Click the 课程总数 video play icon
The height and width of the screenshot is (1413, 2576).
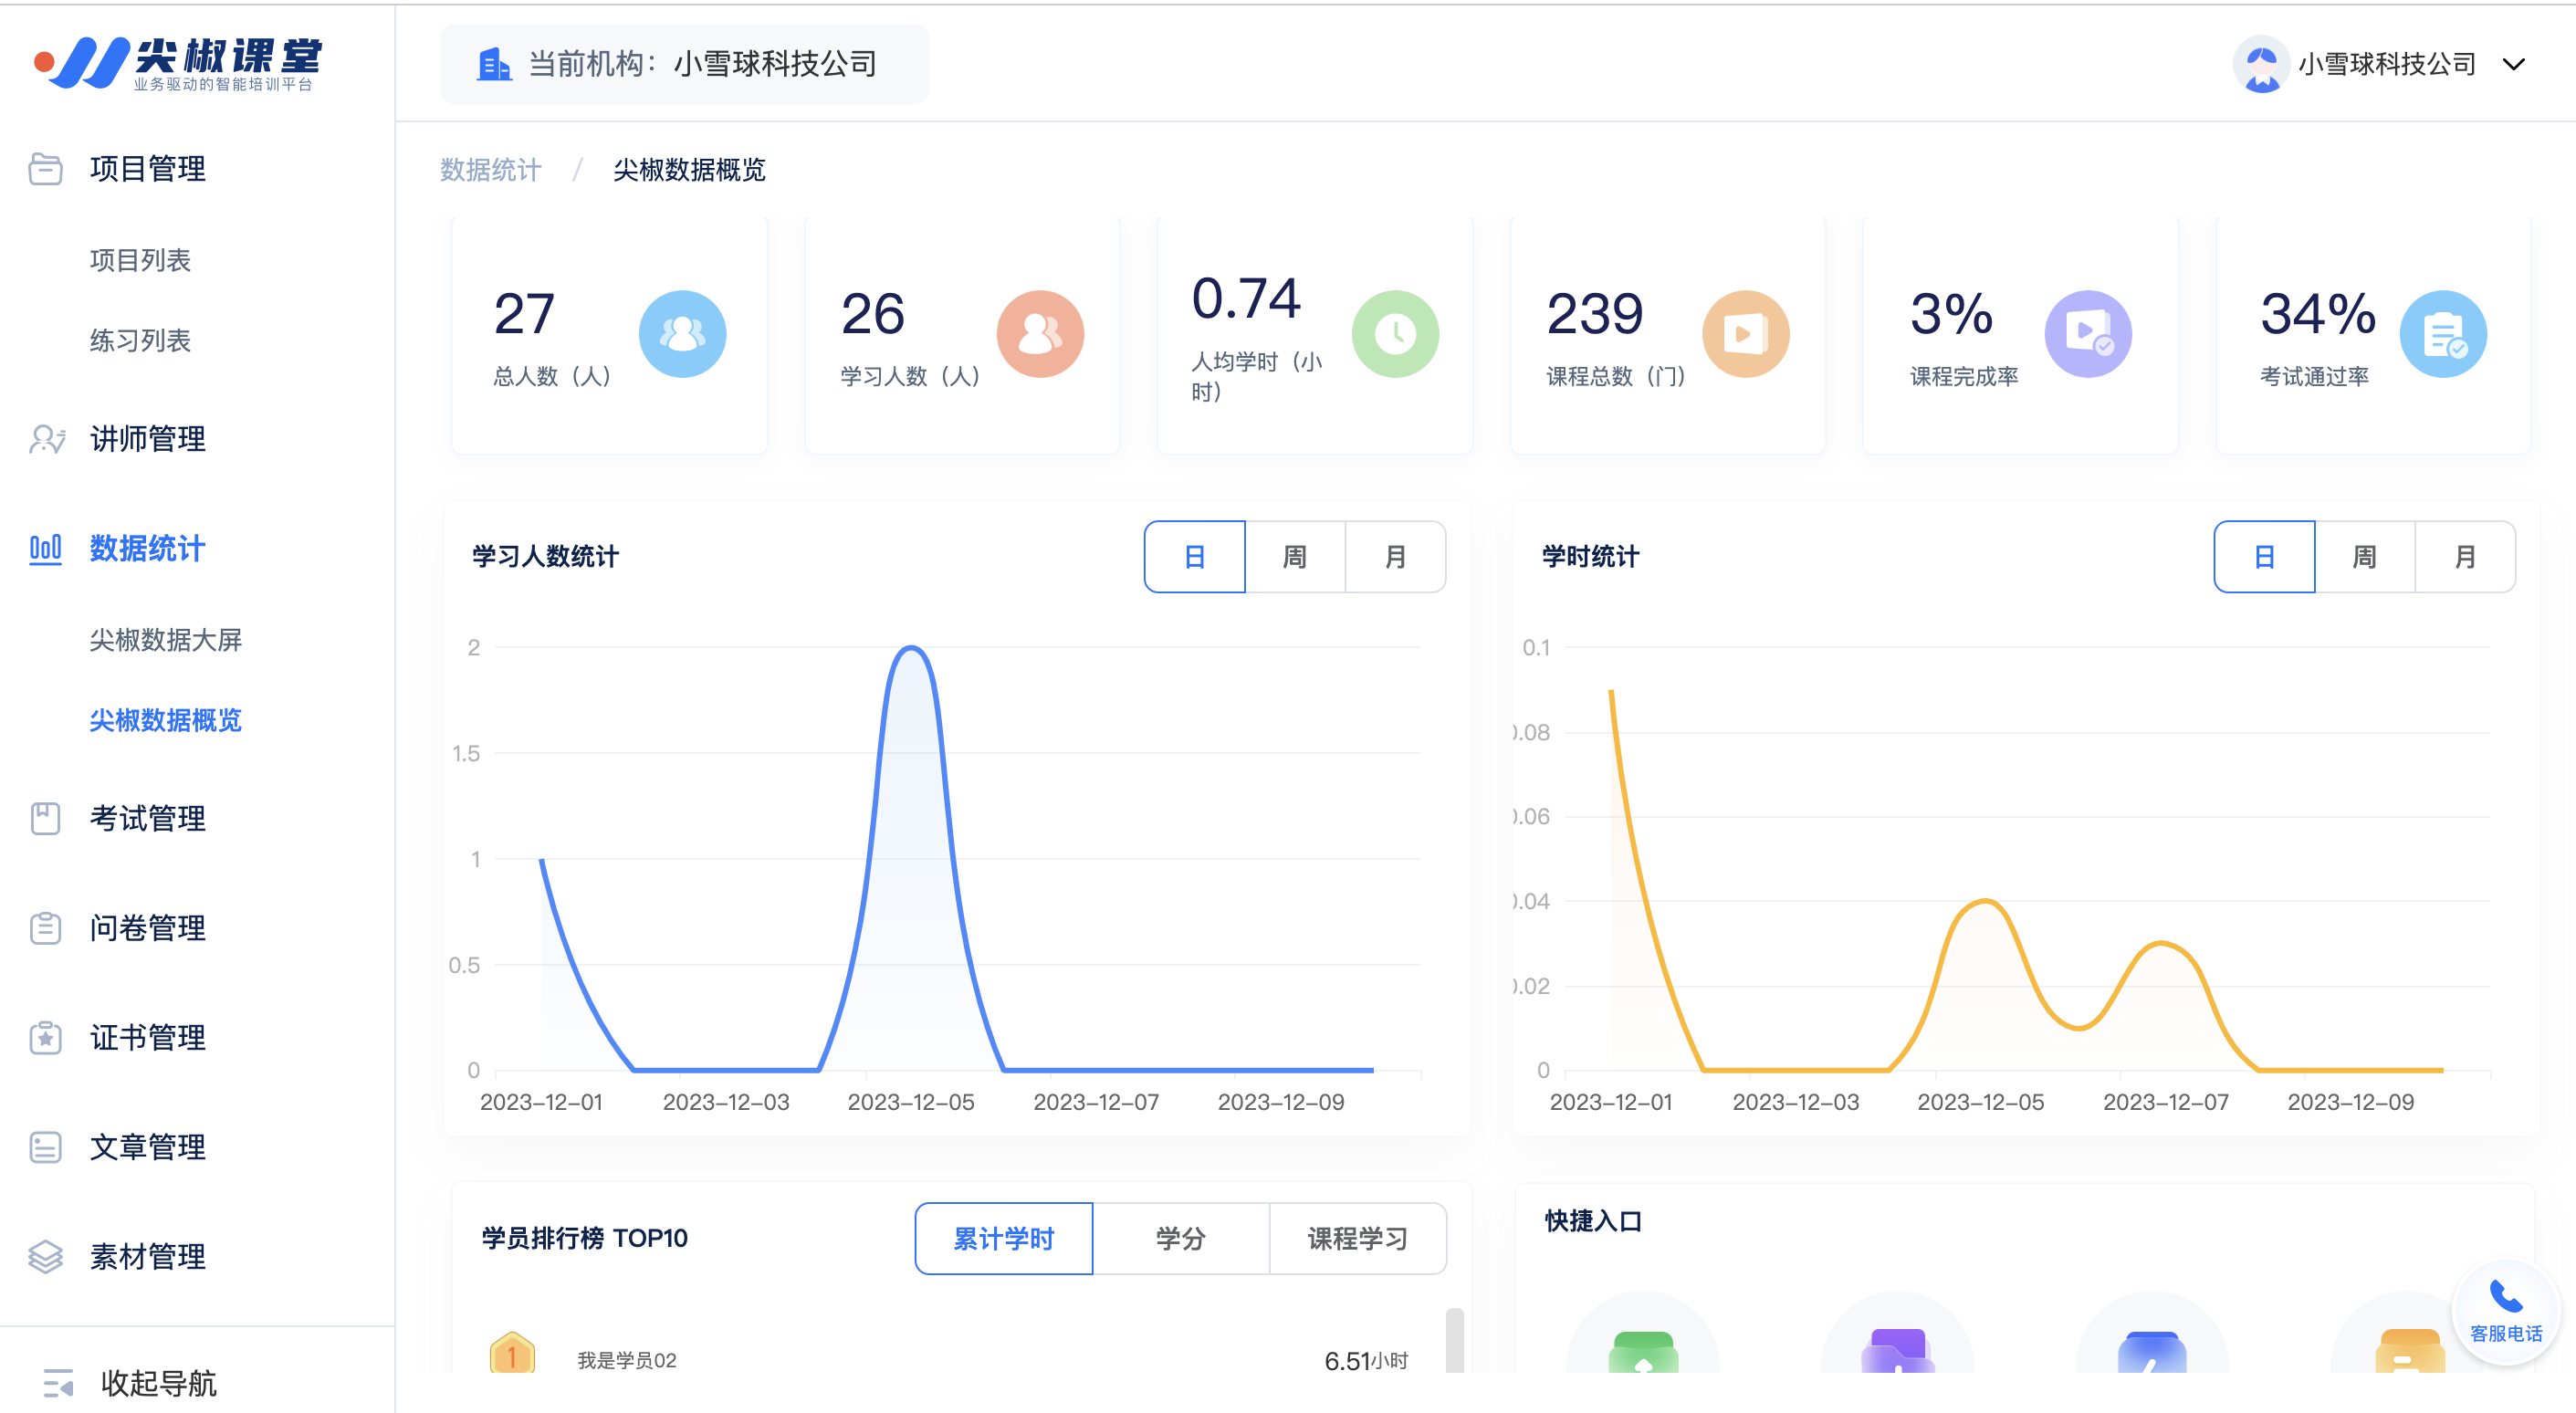[x=1745, y=334]
